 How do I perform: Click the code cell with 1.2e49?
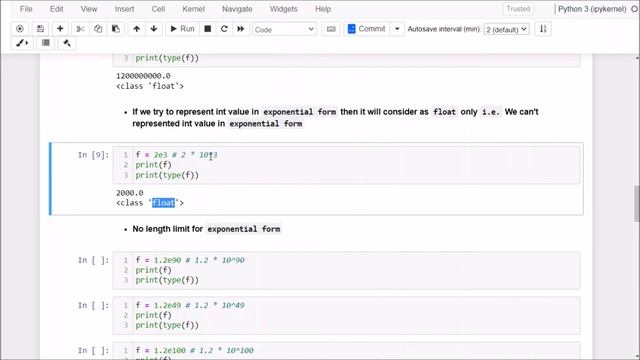click(x=346, y=316)
